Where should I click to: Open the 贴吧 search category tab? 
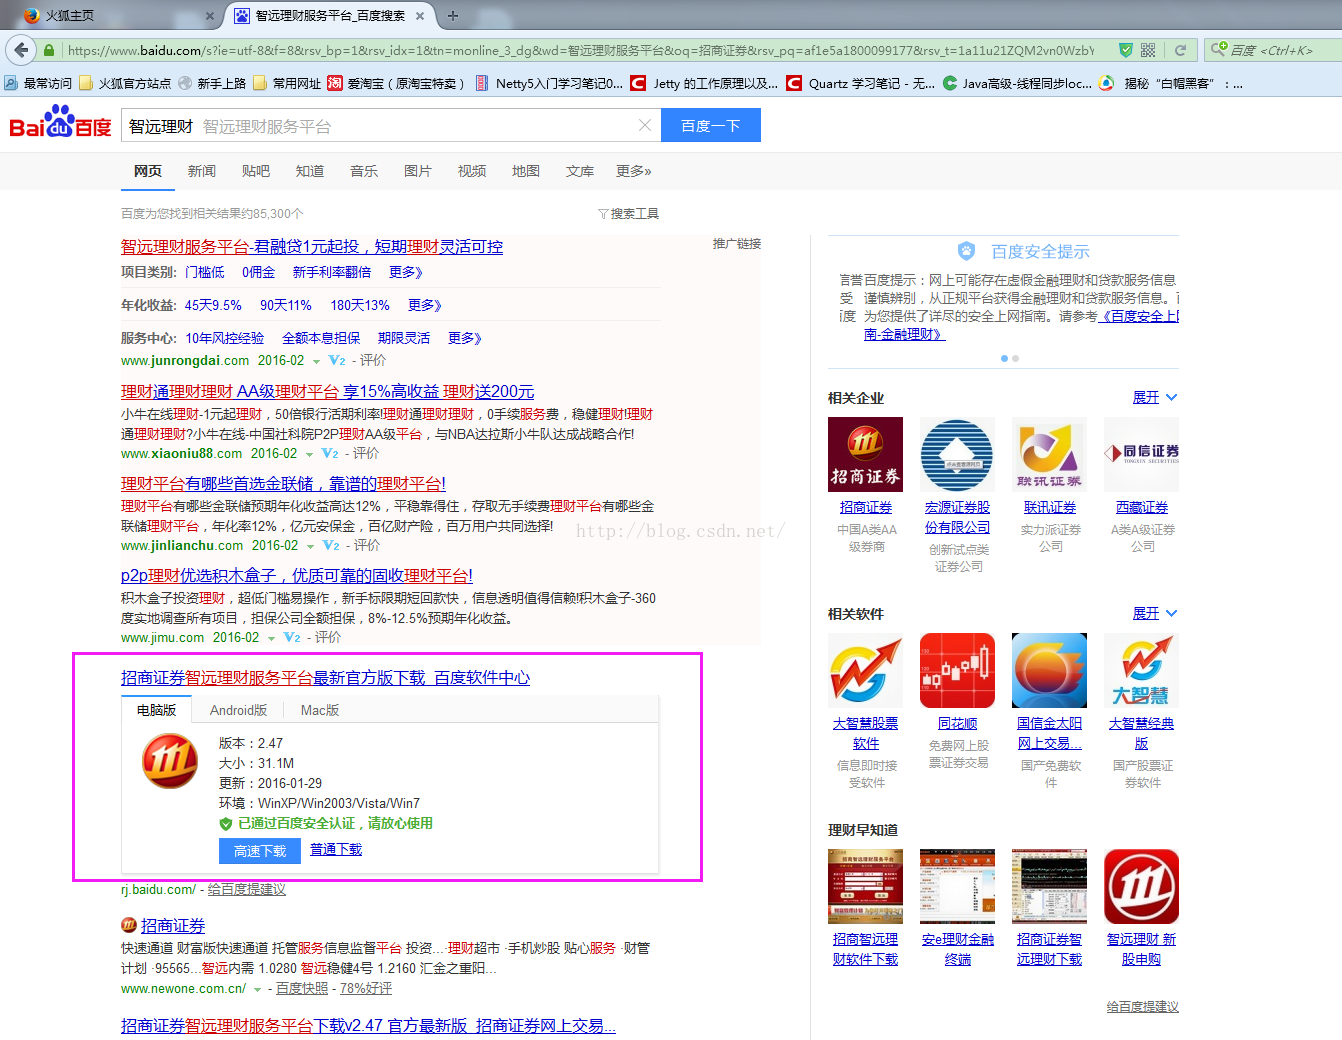pyautogui.click(x=256, y=171)
